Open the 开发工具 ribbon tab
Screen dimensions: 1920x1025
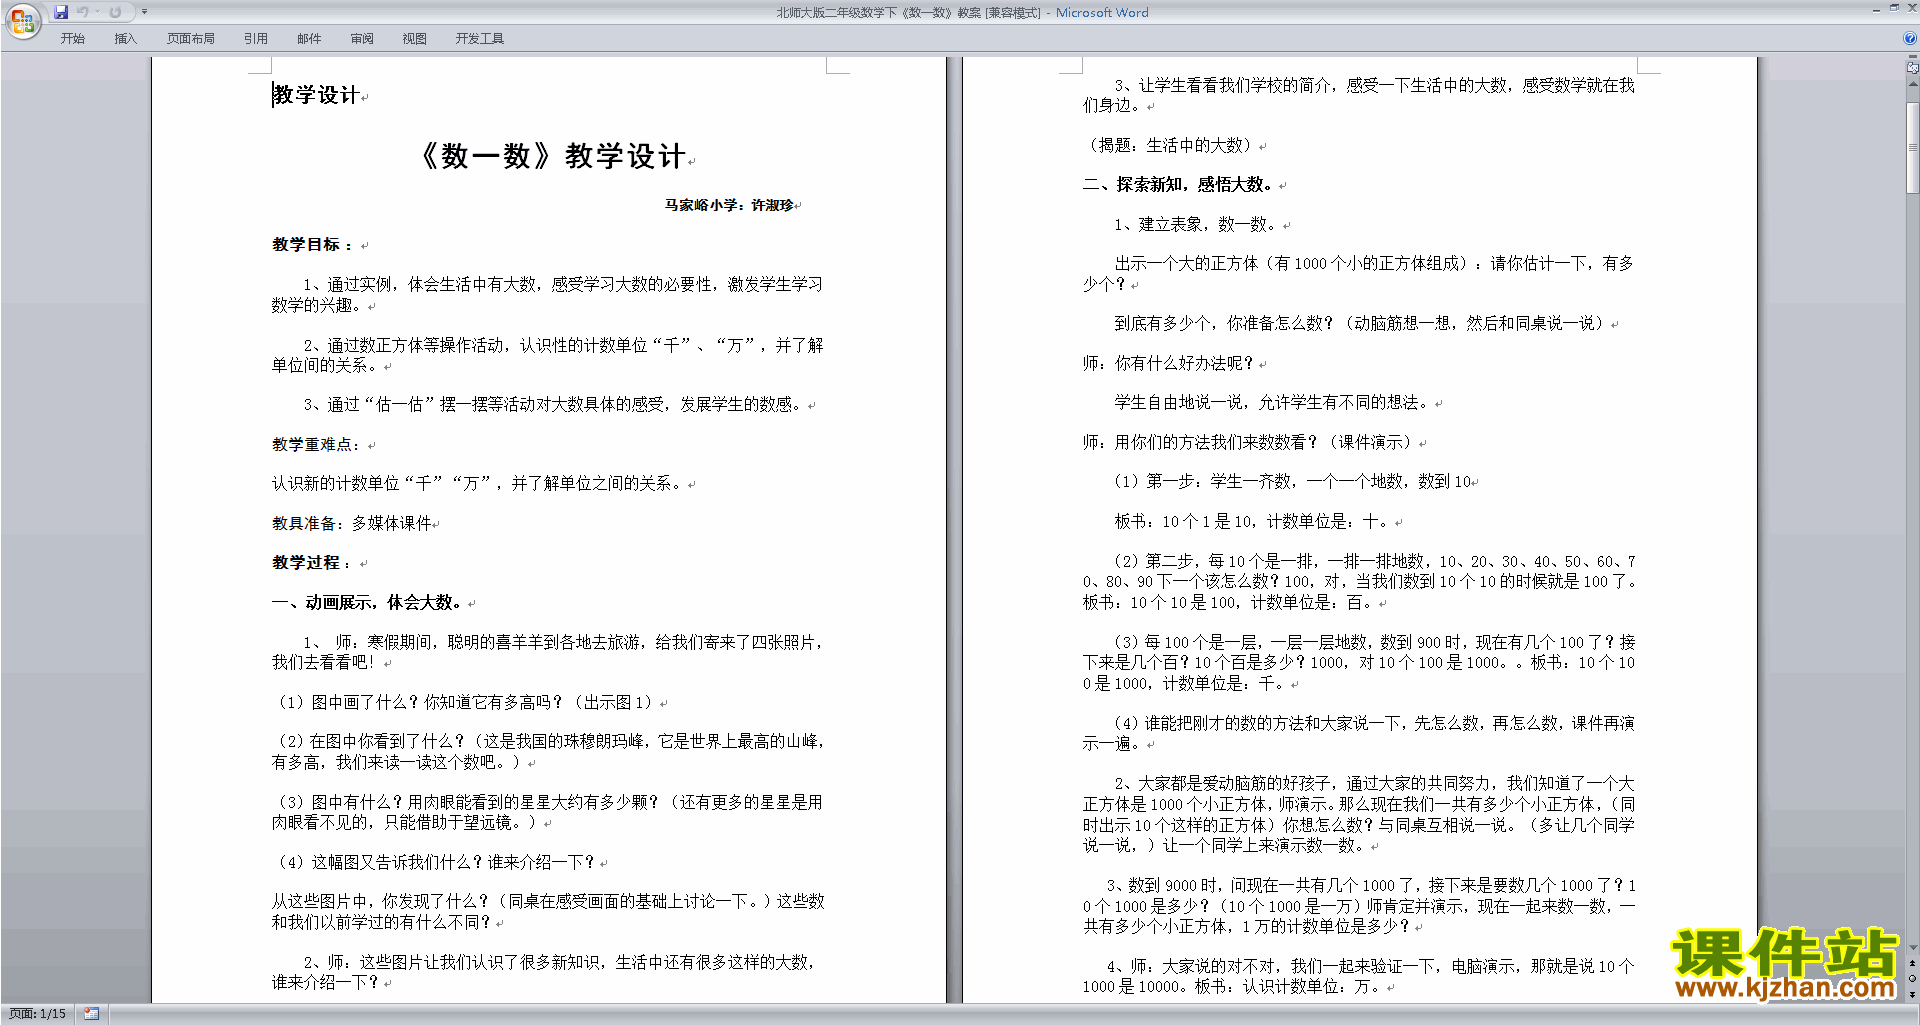tap(480, 39)
